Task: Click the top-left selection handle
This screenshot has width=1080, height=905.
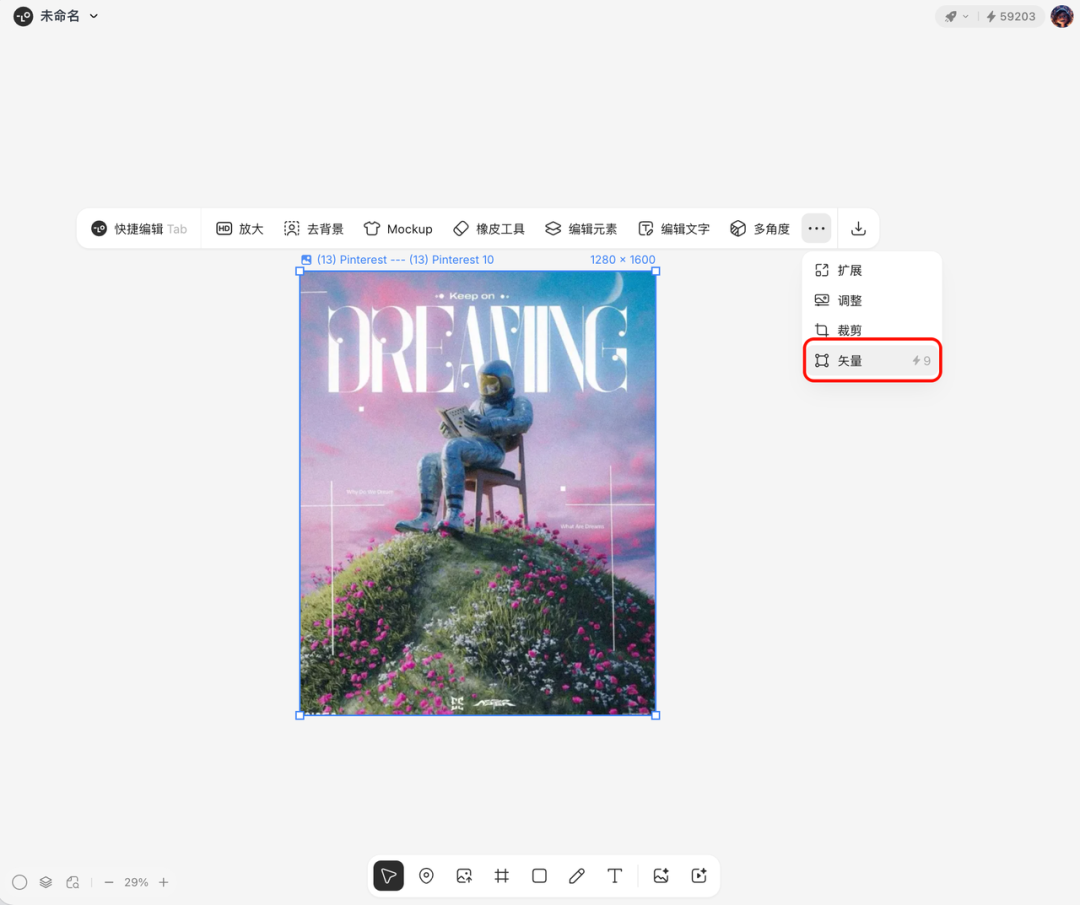Action: pyautogui.click(x=300, y=271)
